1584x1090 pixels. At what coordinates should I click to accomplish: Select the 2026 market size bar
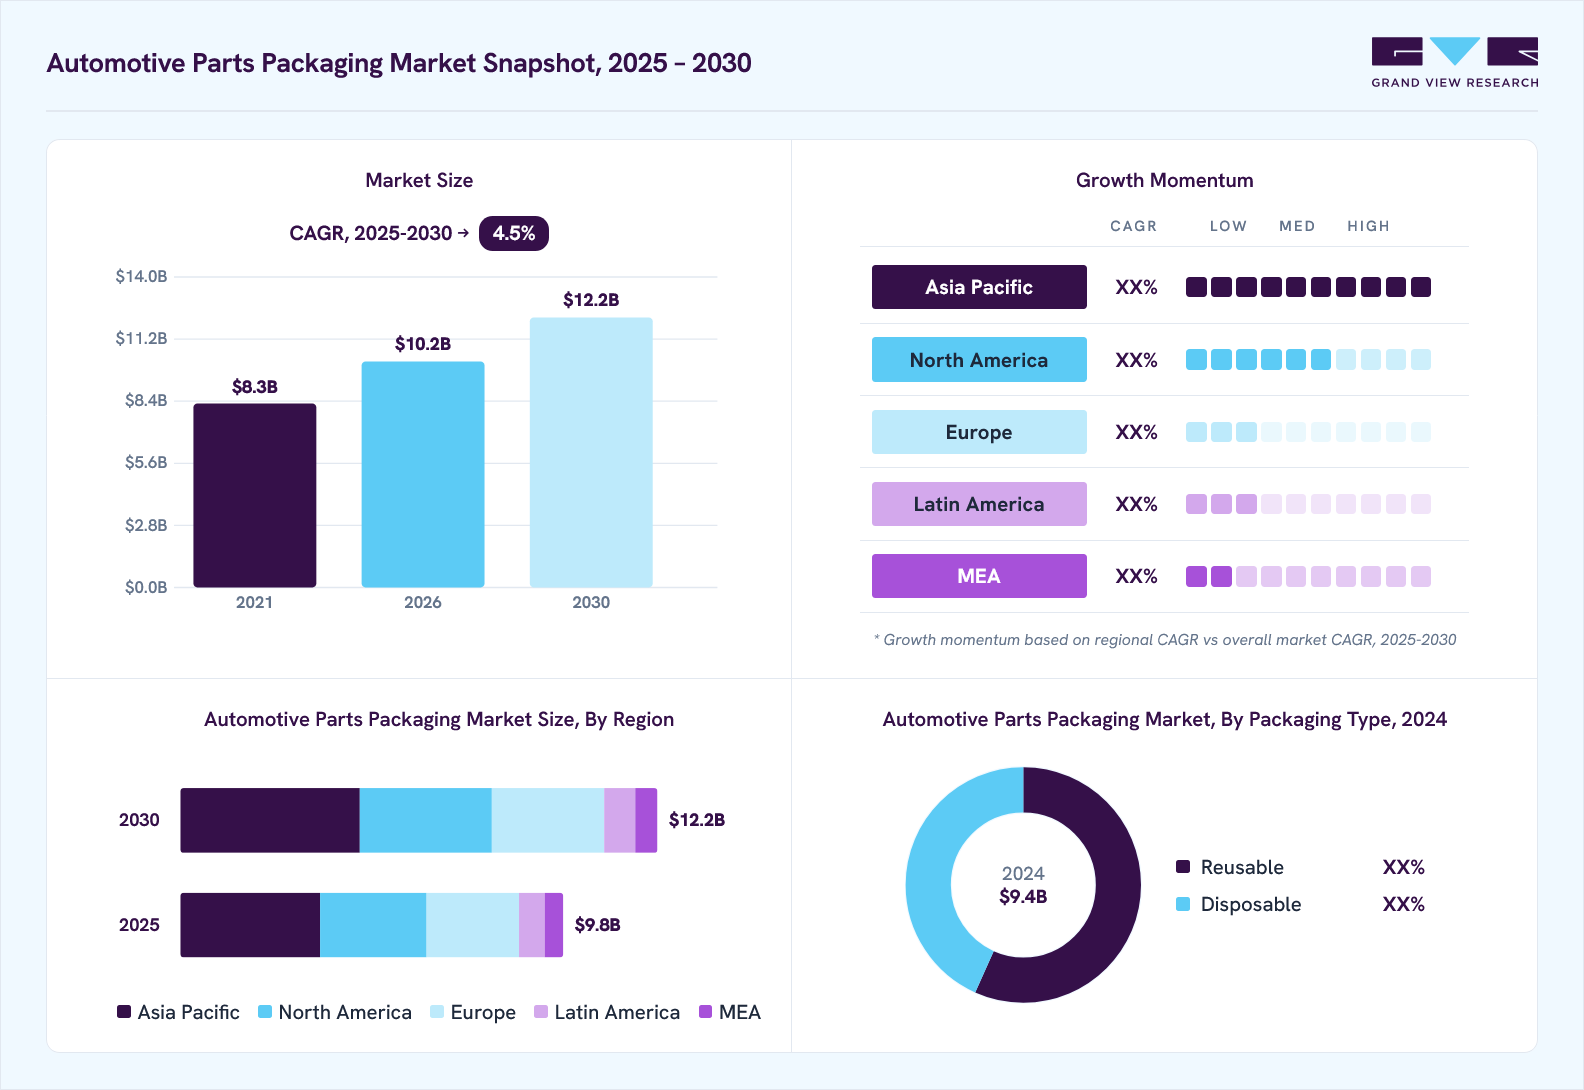tap(423, 474)
